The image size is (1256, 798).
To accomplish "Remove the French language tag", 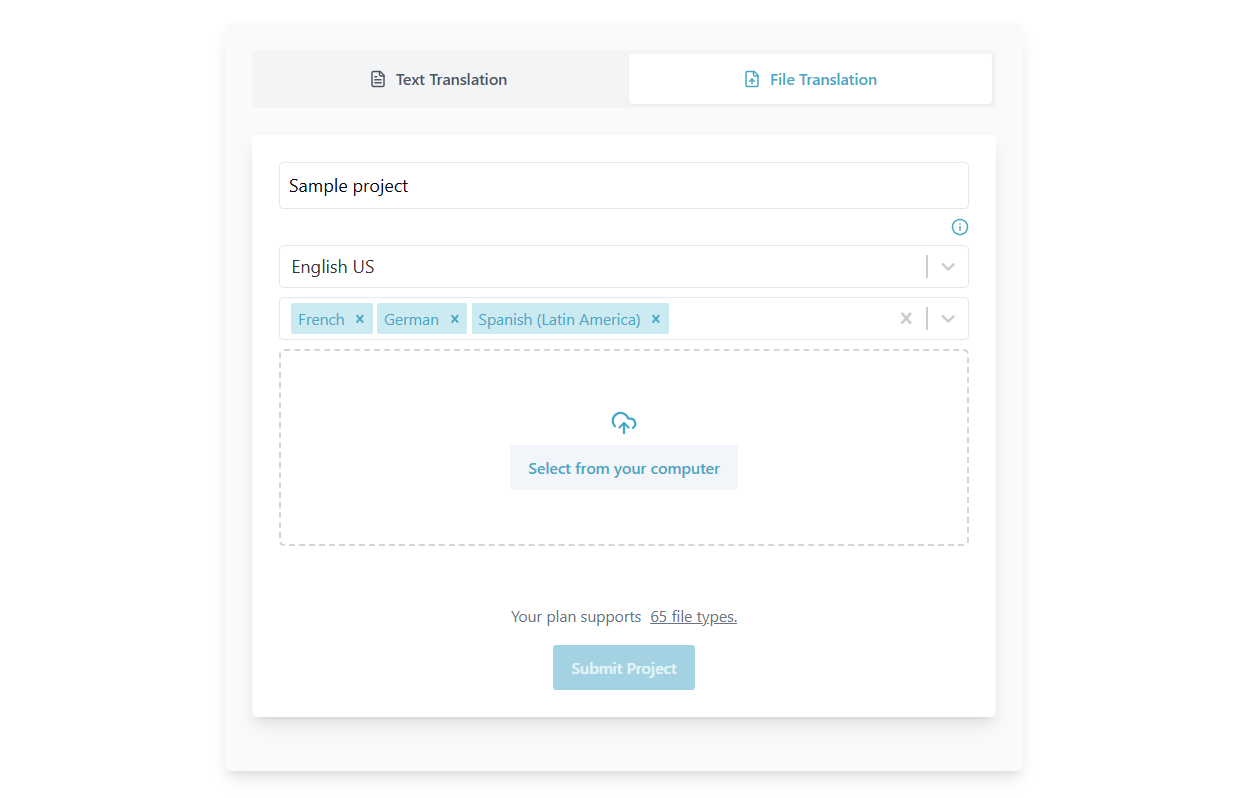I will (359, 318).
